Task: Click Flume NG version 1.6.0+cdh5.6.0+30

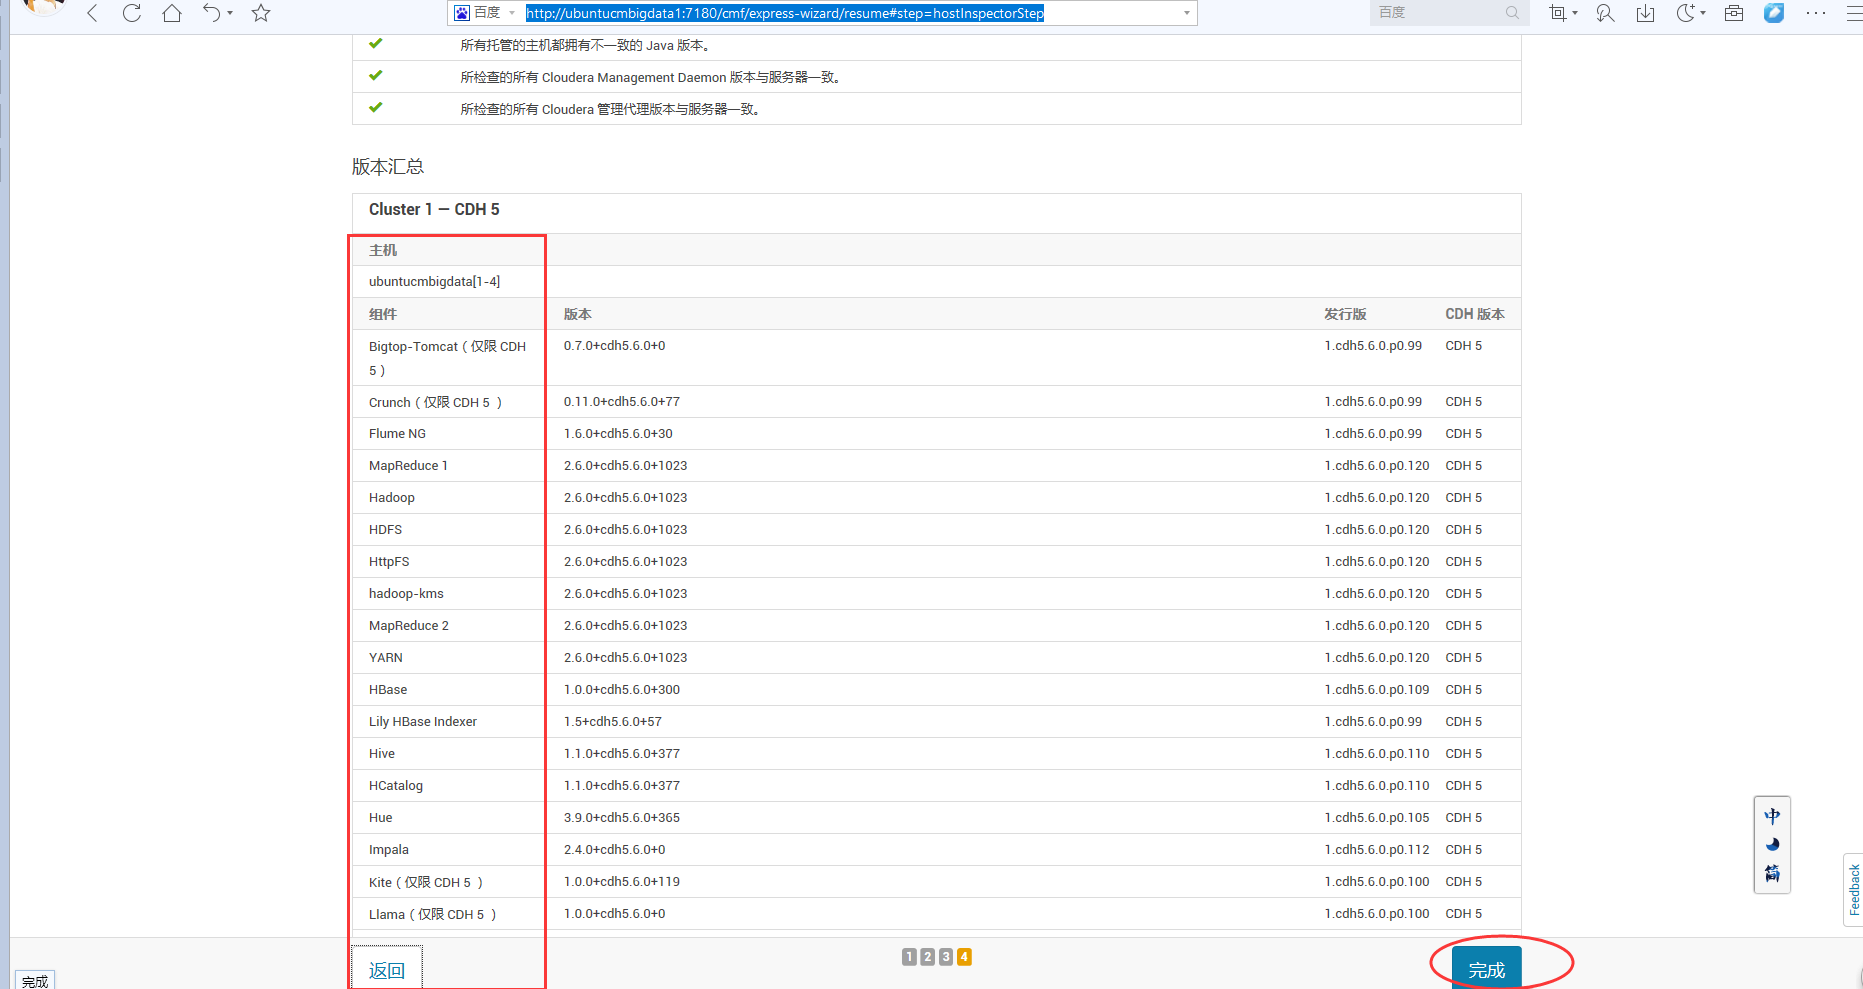Action: (618, 433)
